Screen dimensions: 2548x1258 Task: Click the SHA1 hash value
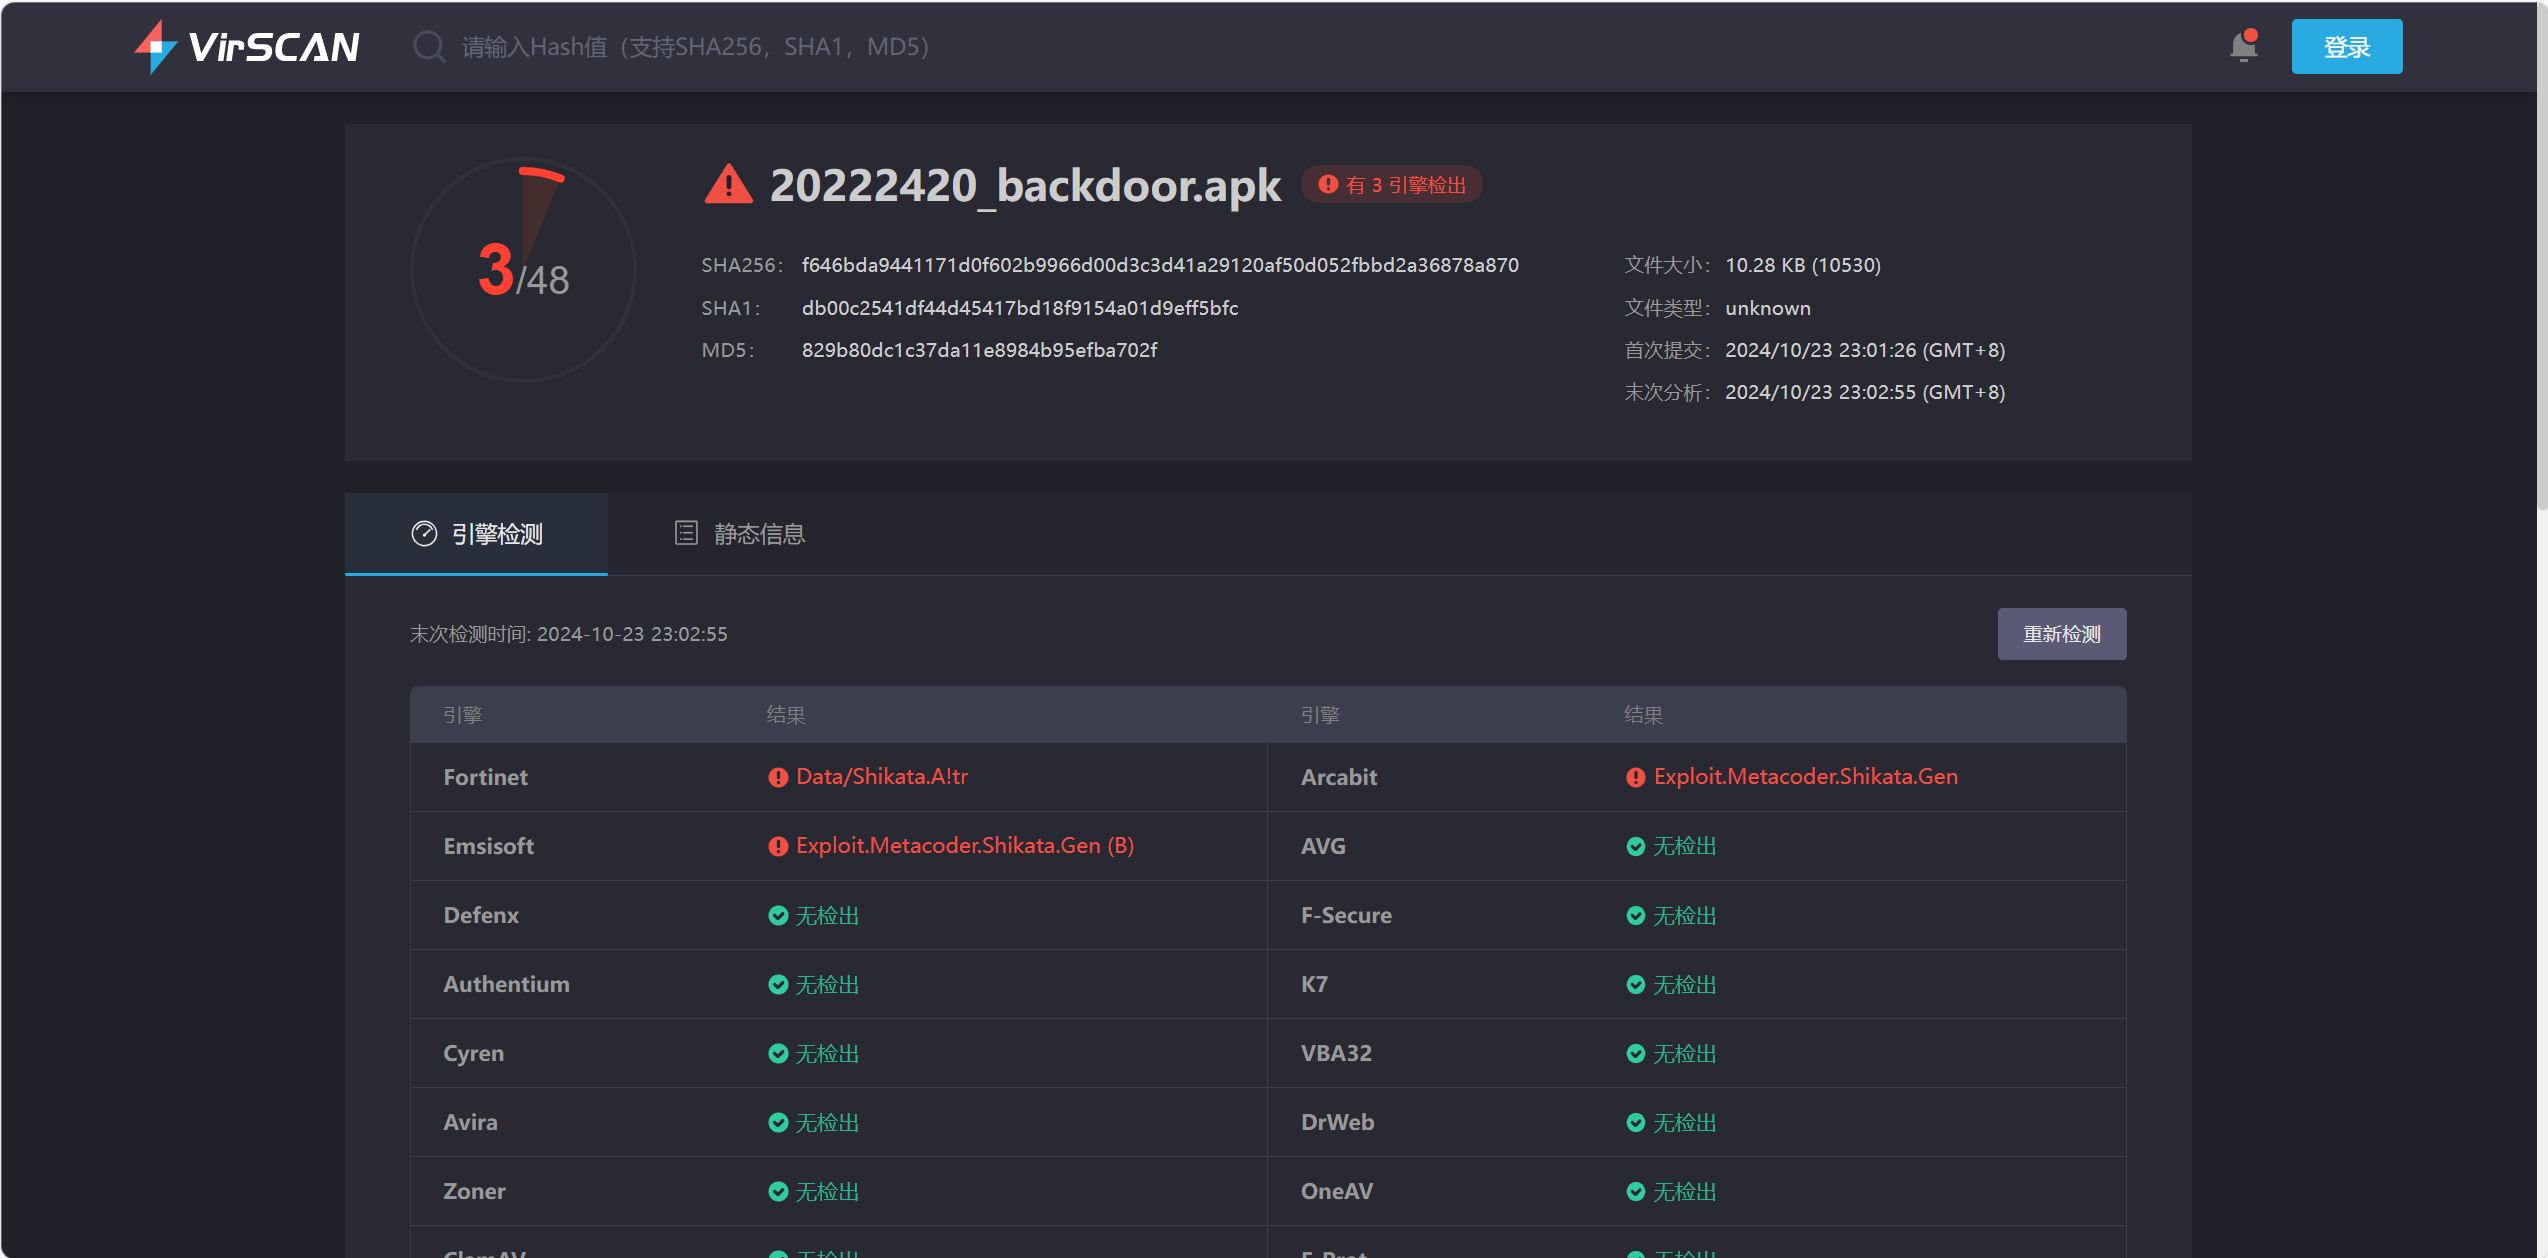1020,308
